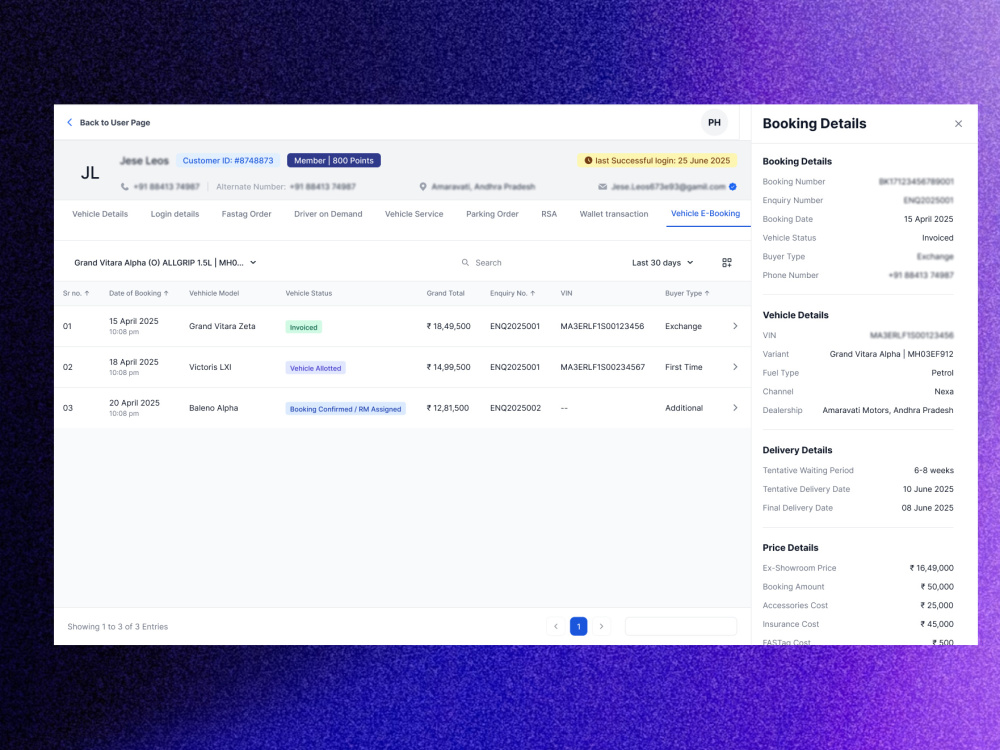Go to next page arrow
The height and width of the screenshot is (750, 1000).
[x=601, y=626]
